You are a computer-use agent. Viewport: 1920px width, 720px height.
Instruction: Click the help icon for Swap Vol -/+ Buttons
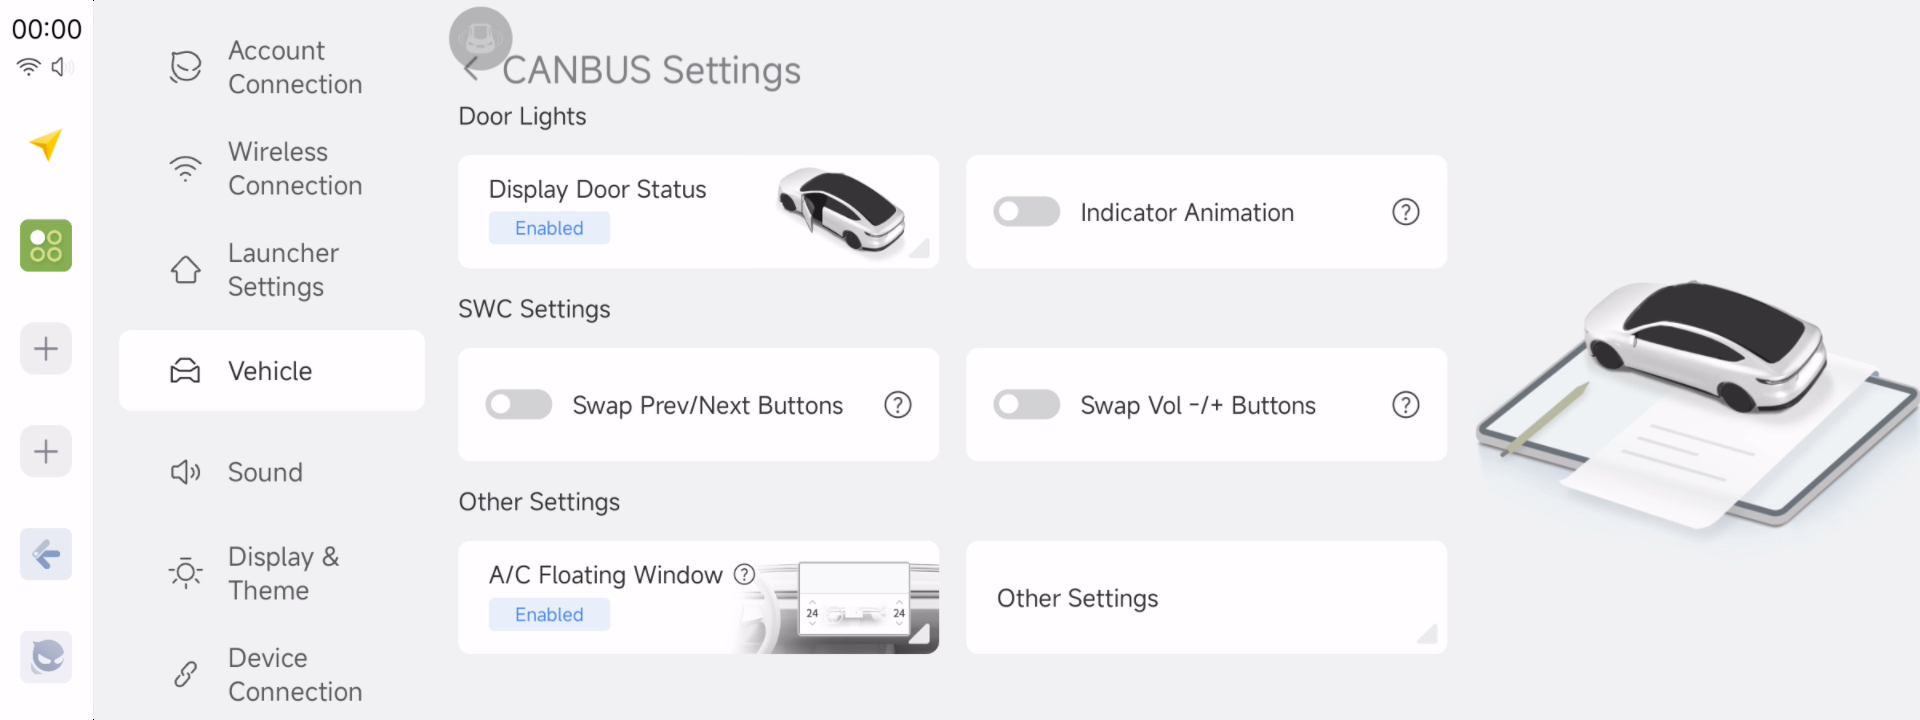click(x=1406, y=405)
